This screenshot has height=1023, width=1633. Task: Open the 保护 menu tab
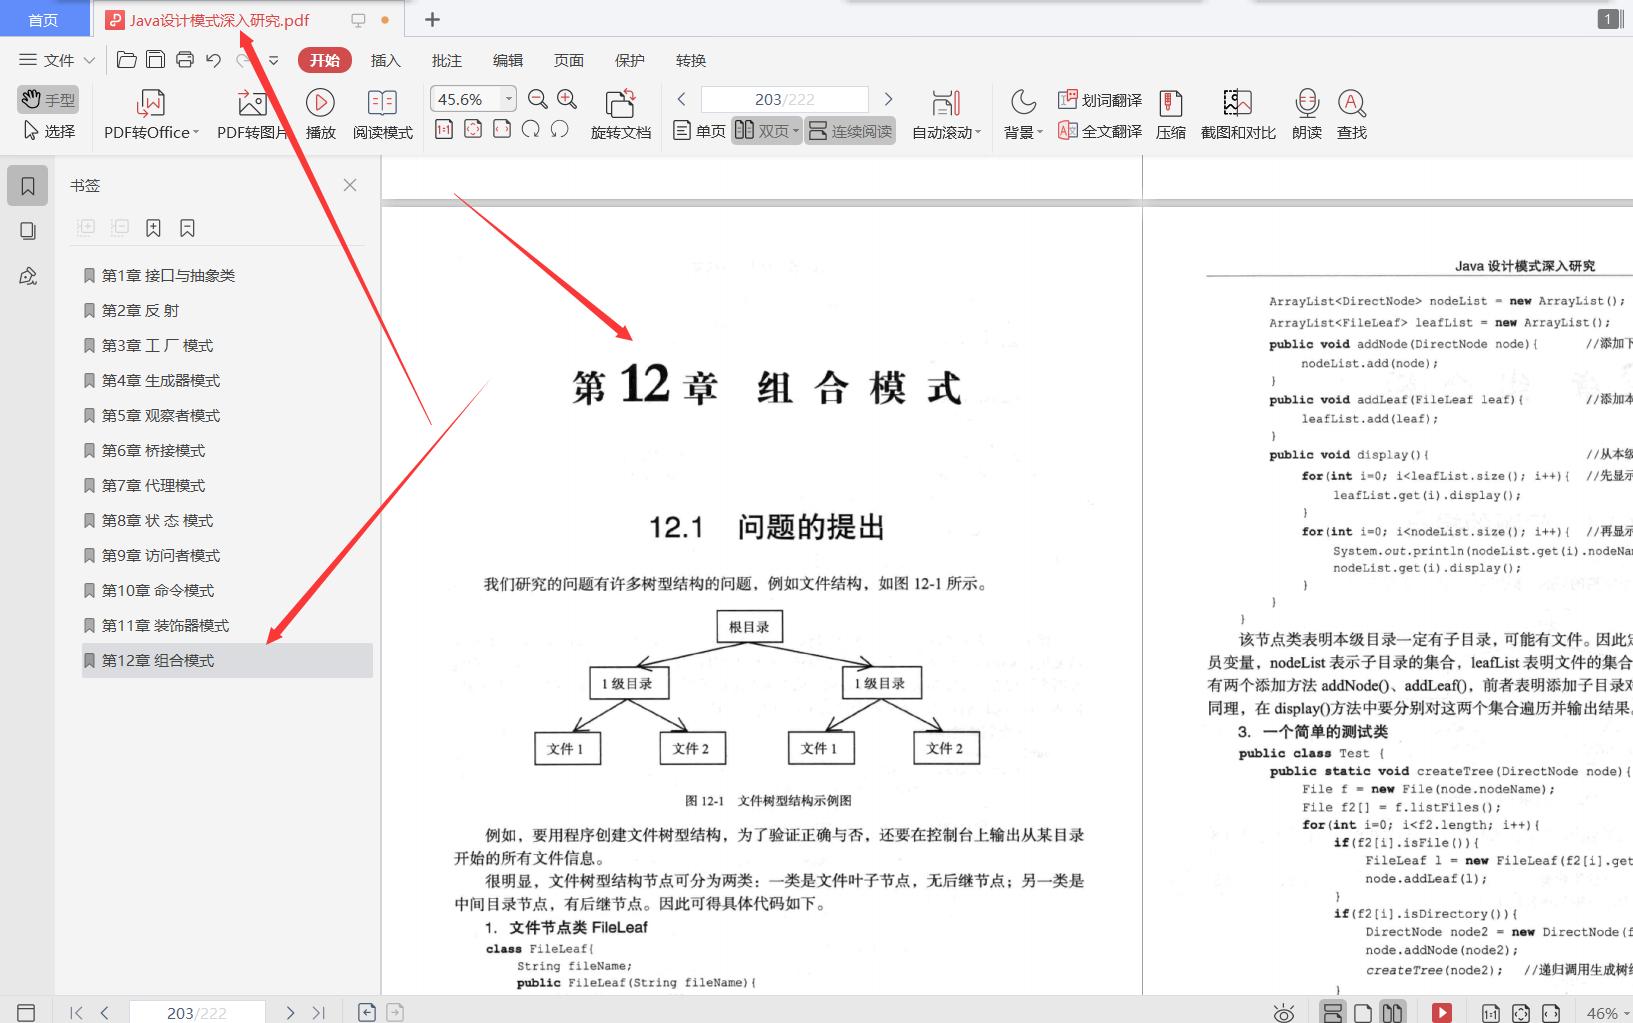click(628, 60)
